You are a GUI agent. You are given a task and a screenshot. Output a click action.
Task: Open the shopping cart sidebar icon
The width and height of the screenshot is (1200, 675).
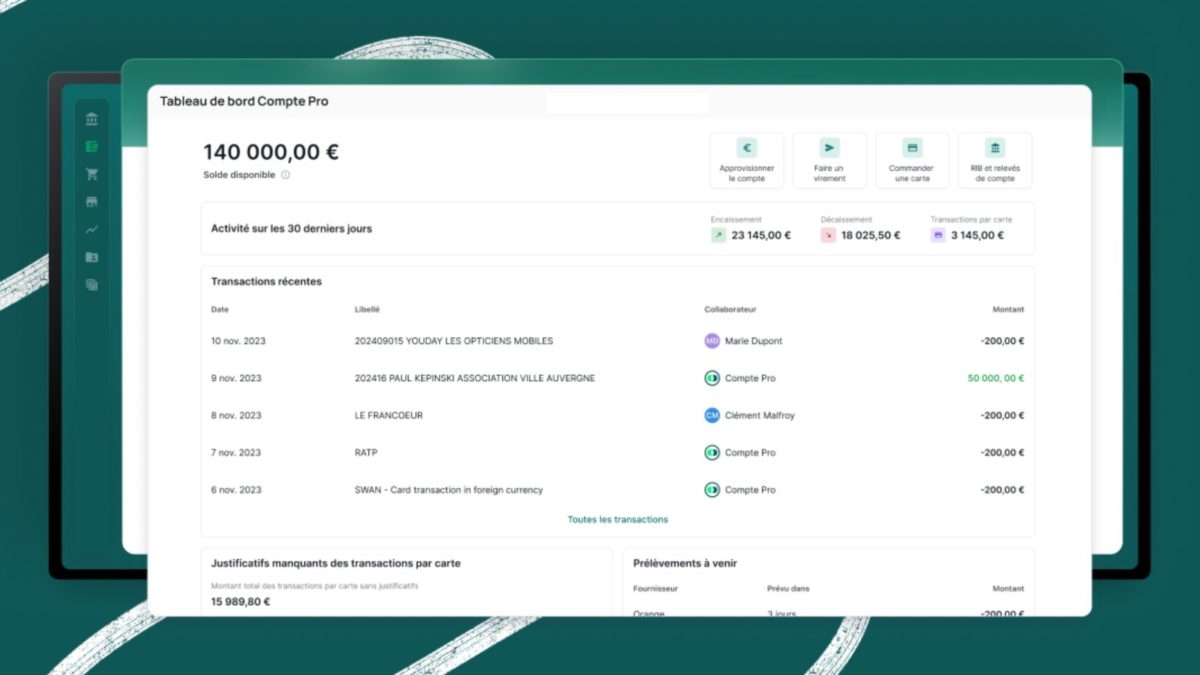tap(92, 174)
